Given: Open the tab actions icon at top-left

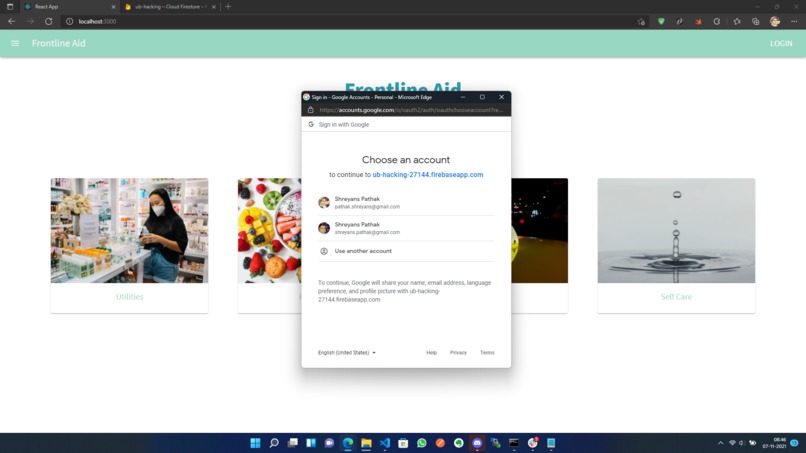Looking at the screenshot, I should (10, 7).
